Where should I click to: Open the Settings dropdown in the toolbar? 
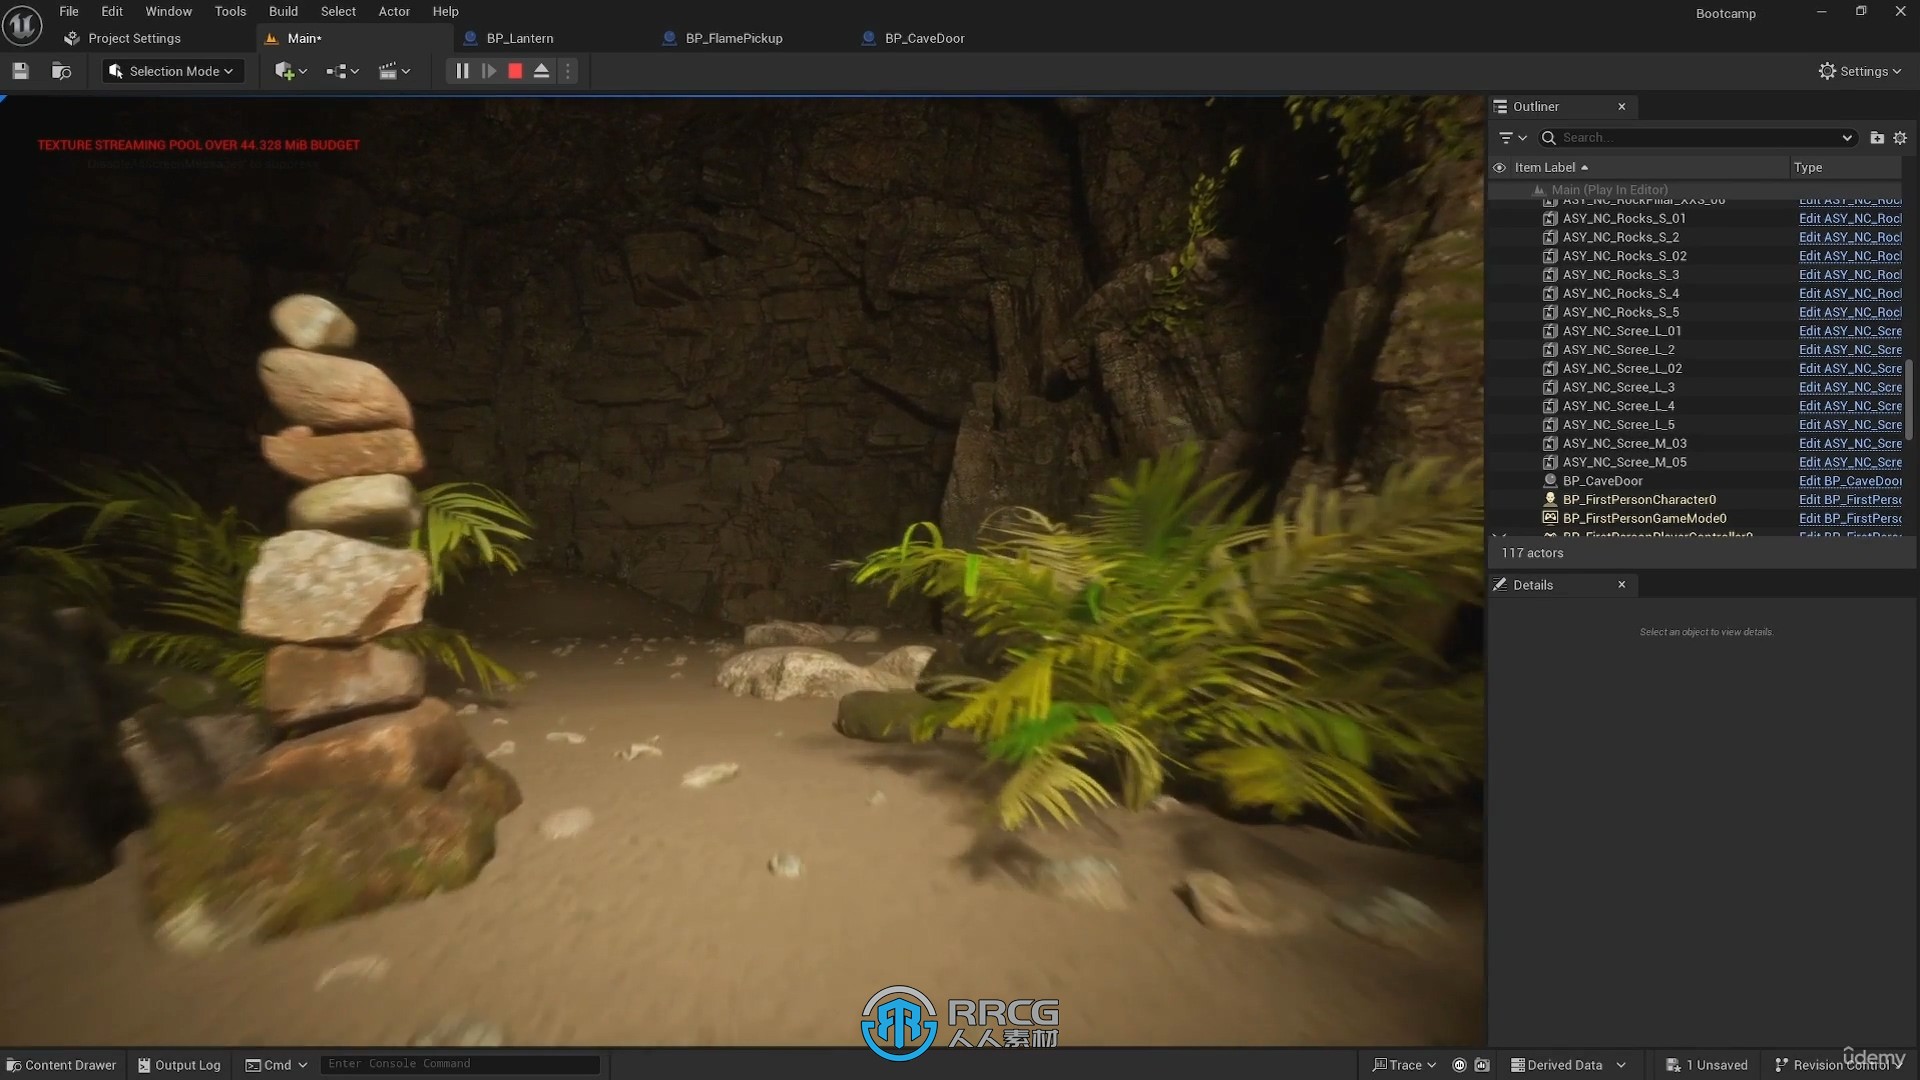(x=1860, y=71)
